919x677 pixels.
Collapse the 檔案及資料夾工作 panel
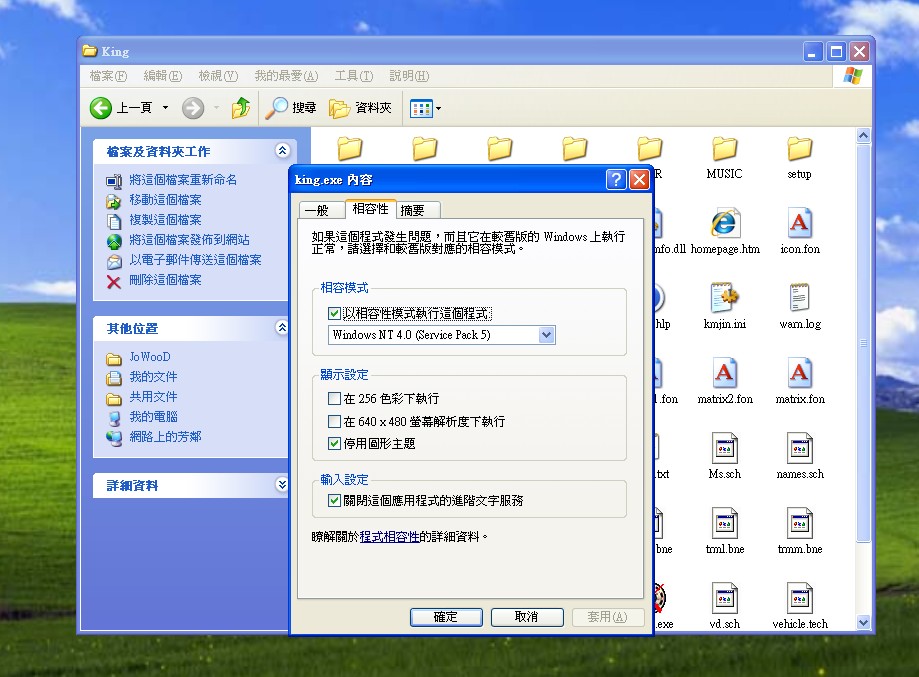point(282,151)
